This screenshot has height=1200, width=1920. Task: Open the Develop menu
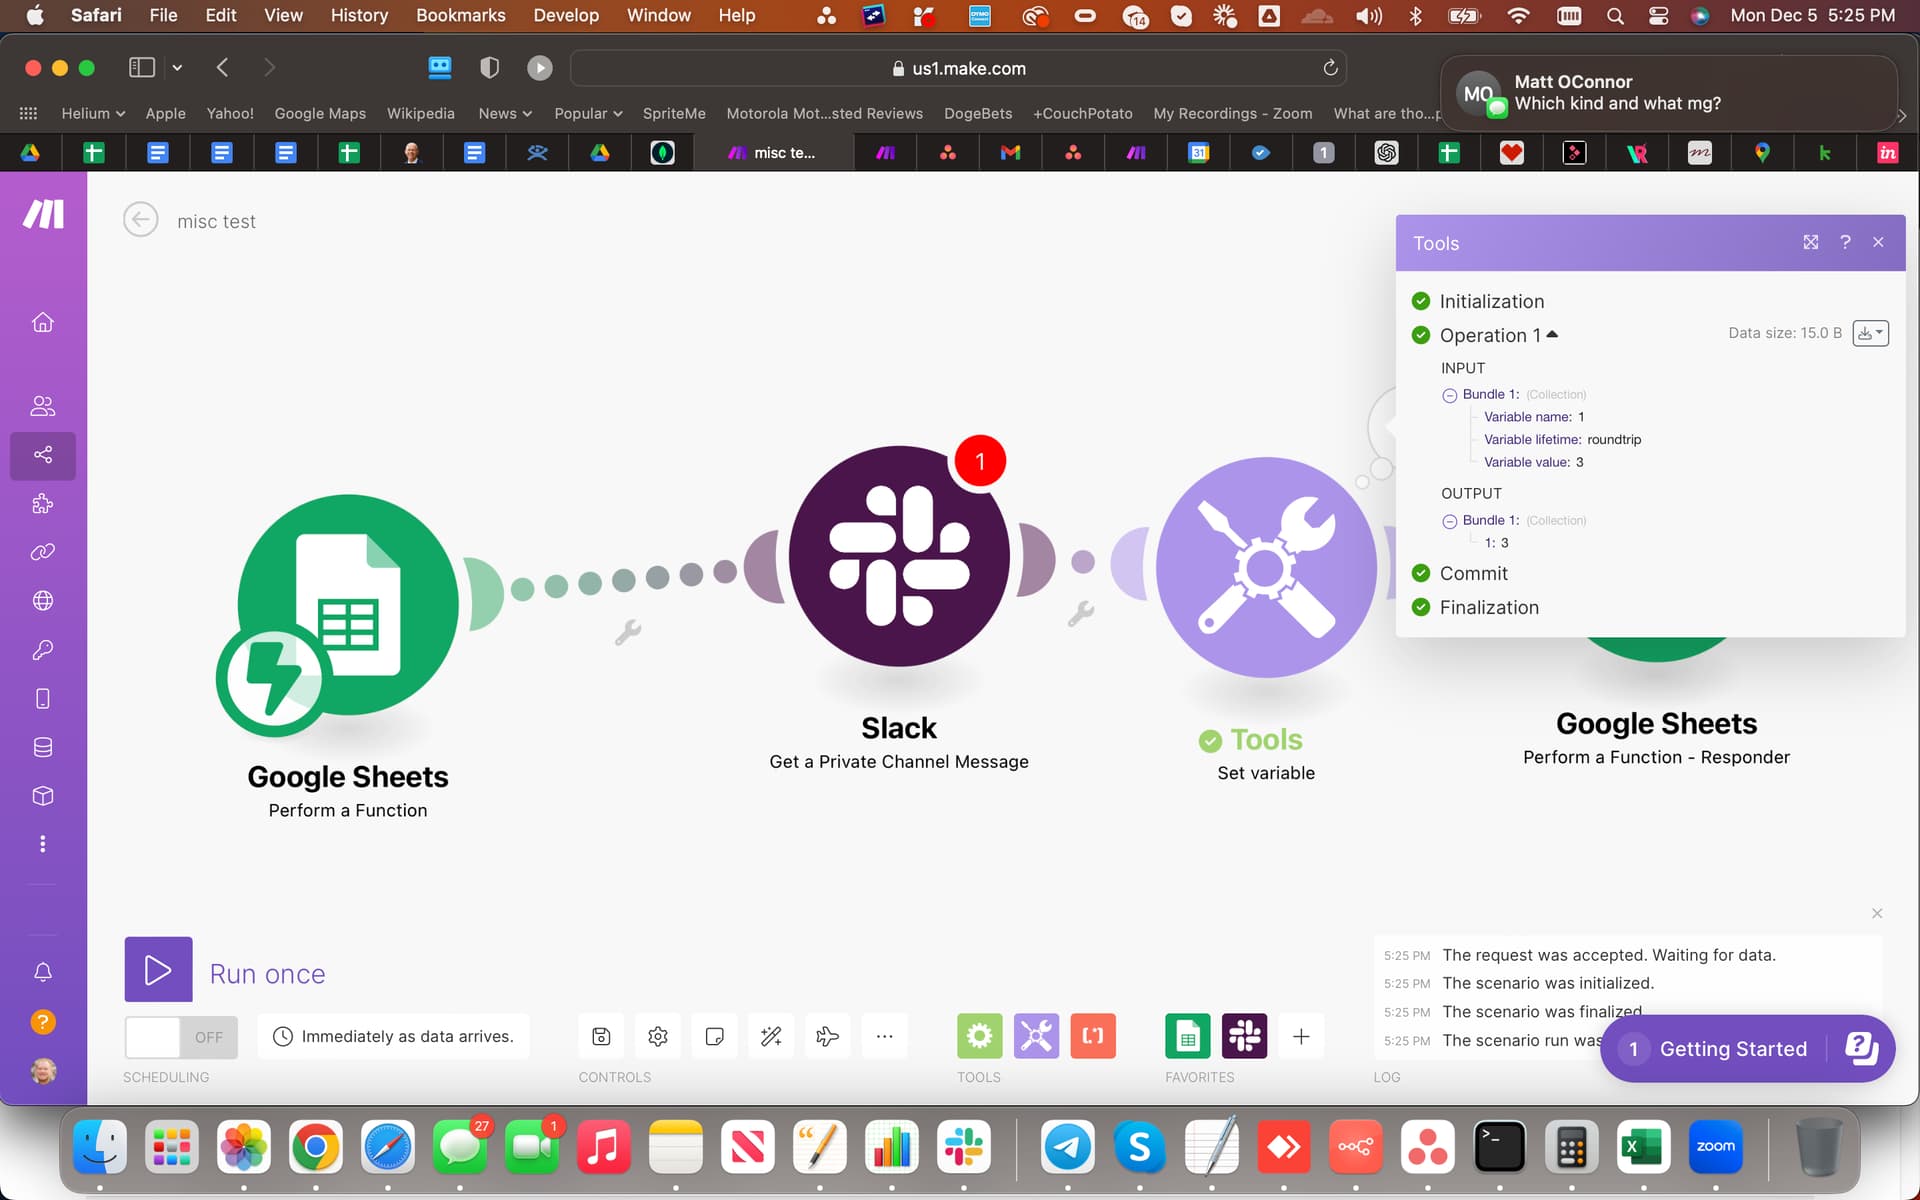pos(565,15)
